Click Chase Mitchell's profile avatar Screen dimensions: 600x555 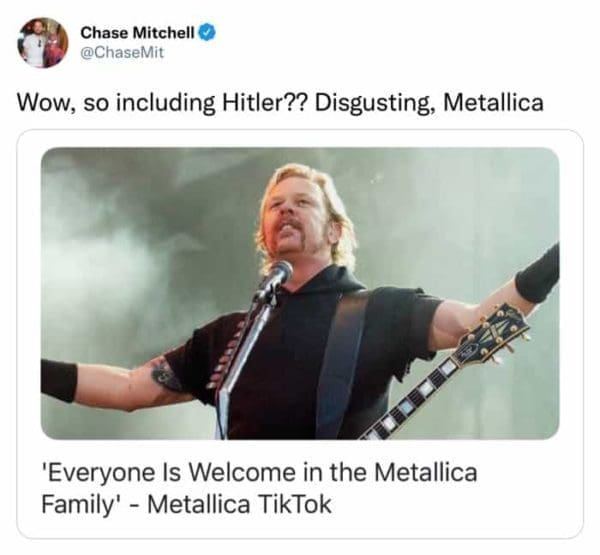point(43,42)
